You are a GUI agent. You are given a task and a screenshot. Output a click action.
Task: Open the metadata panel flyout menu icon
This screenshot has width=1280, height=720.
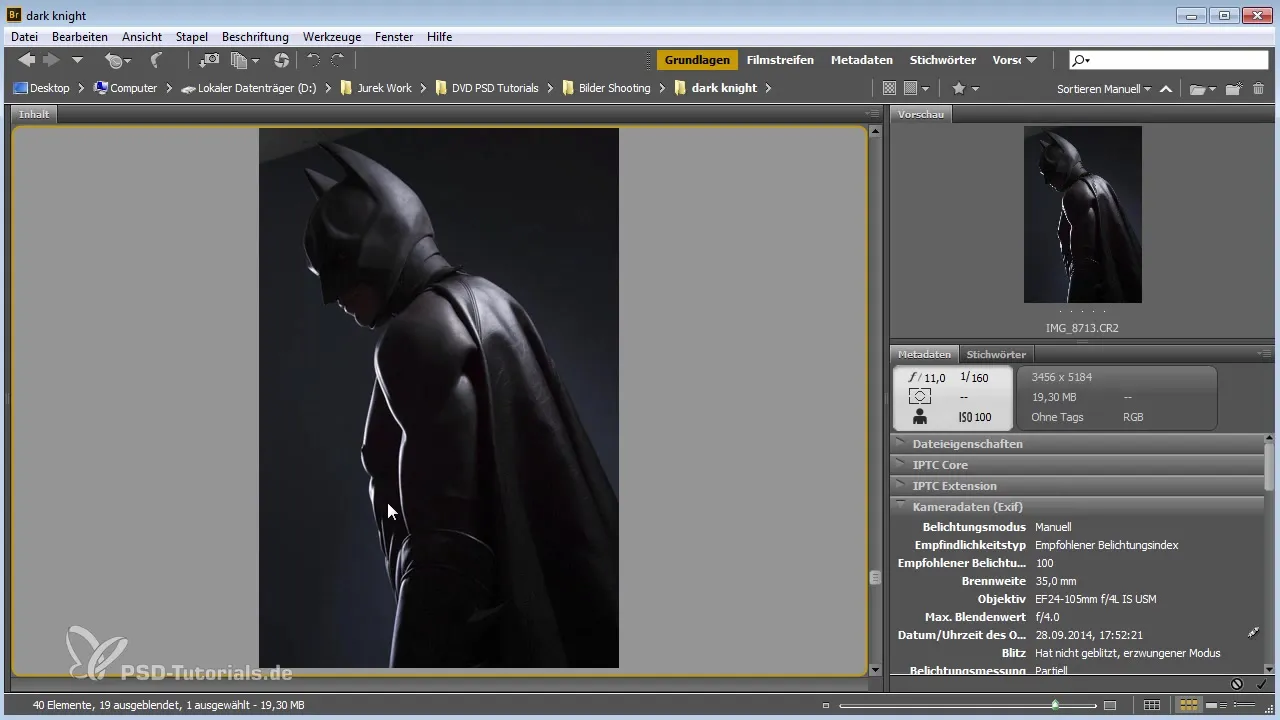1264,353
